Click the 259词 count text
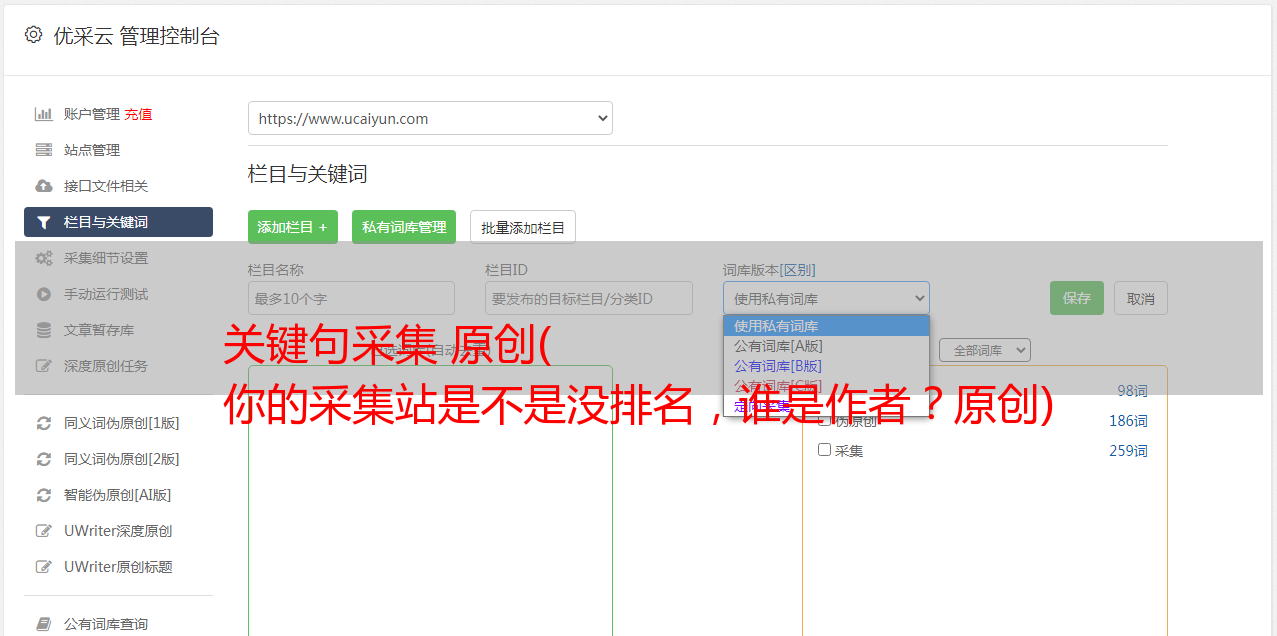This screenshot has height=636, width=1277. pyautogui.click(x=1128, y=451)
